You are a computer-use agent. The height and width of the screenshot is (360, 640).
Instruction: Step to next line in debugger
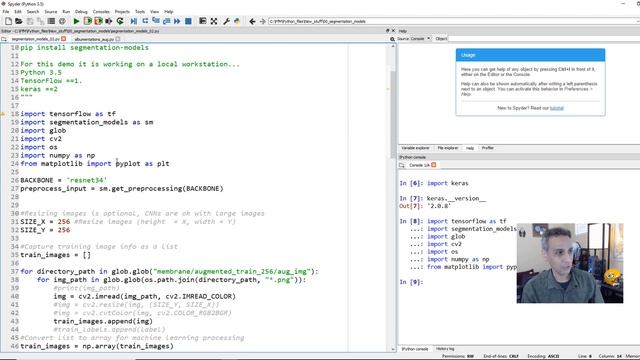click(145, 21)
